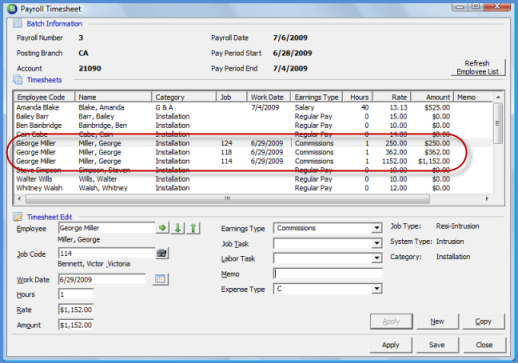Sort by the Name column header

pyautogui.click(x=113, y=97)
